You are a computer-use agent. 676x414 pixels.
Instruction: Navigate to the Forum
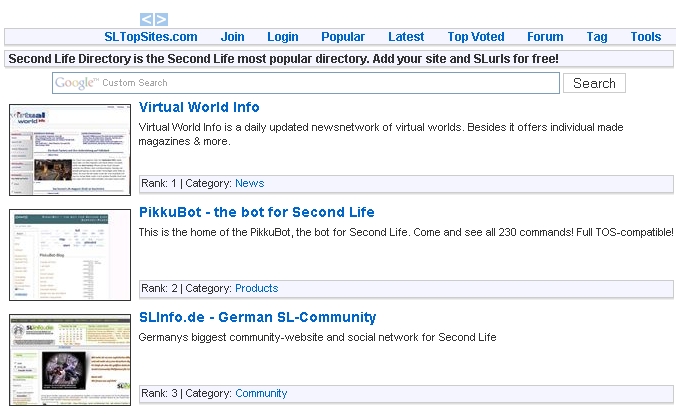[x=545, y=37]
